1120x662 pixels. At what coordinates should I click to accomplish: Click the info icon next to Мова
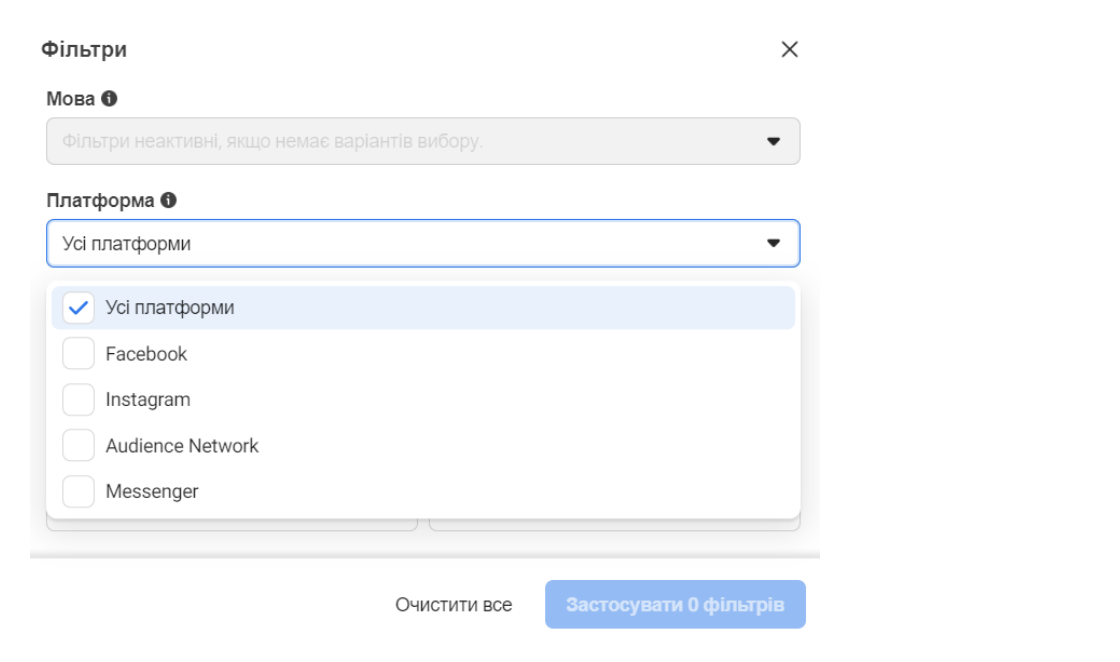pyautogui.click(x=109, y=99)
